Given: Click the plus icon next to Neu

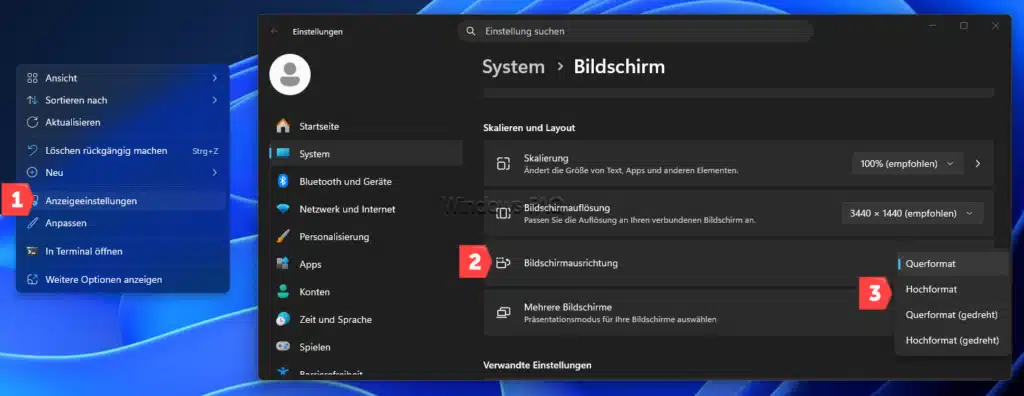Looking at the screenshot, I should click(x=32, y=173).
